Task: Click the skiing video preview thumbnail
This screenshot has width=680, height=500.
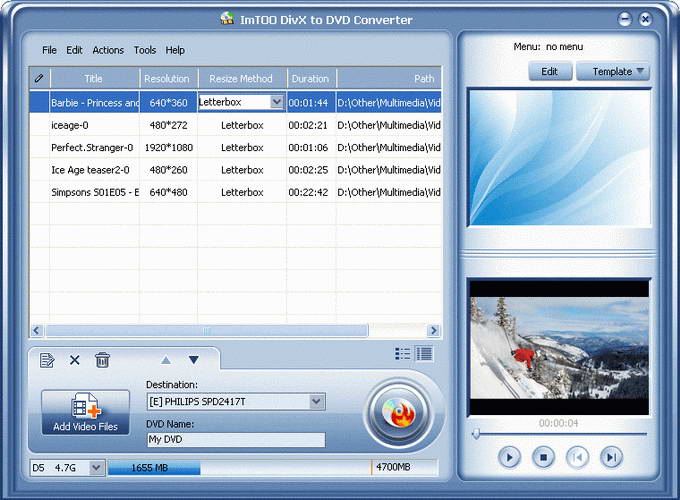Action: click(559, 348)
